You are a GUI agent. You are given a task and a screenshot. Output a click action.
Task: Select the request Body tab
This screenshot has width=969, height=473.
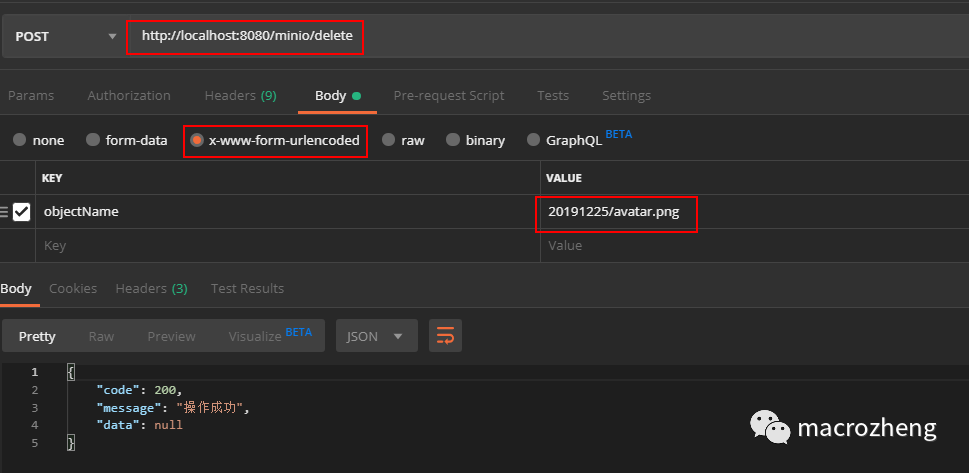pyautogui.click(x=337, y=96)
